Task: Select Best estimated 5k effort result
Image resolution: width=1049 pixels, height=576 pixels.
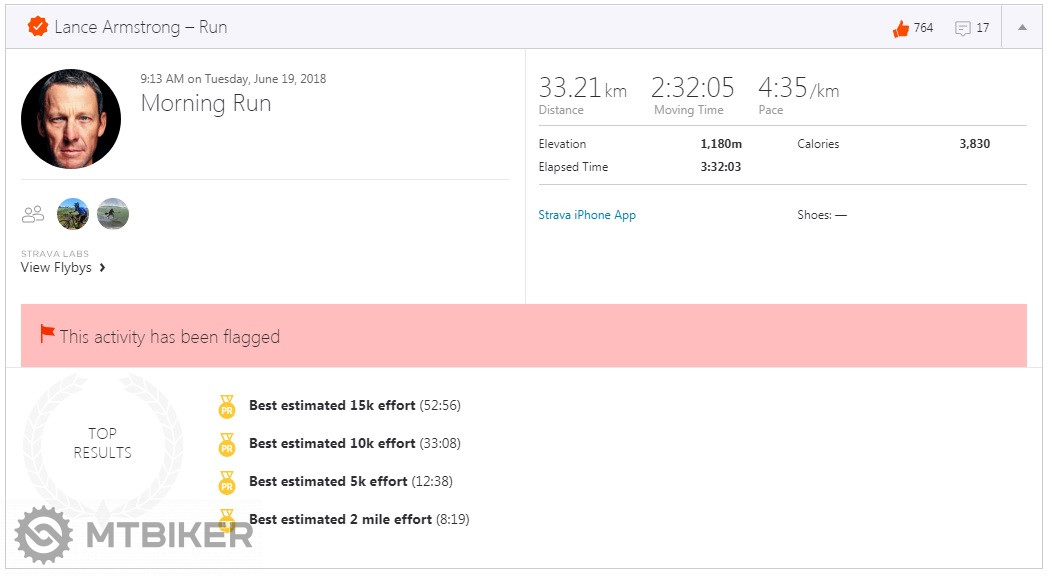Action: click(x=328, y=482)
